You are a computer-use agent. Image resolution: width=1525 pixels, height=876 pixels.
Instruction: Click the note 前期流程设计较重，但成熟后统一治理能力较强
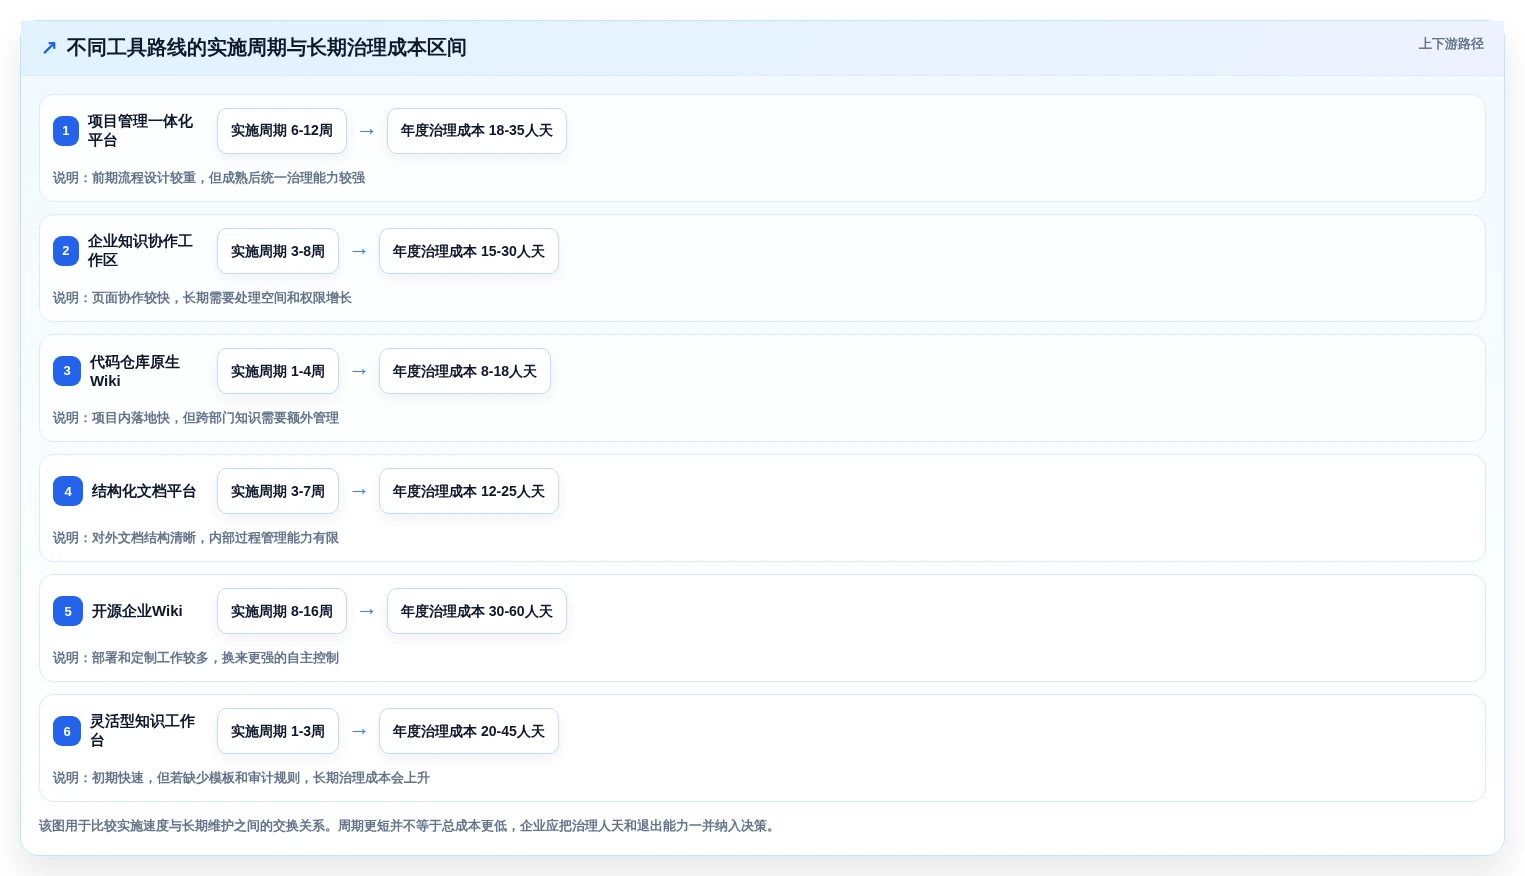[228, 178]
